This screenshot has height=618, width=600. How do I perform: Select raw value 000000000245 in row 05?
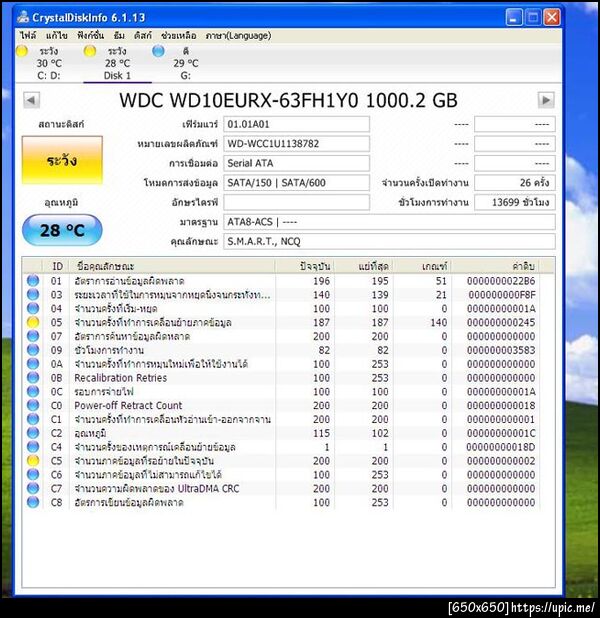click(501, 322)
